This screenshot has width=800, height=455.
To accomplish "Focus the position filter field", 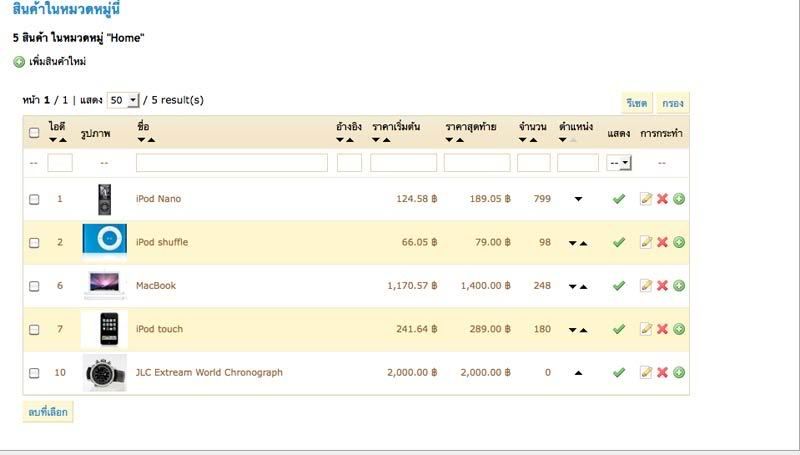I will 578,163.
